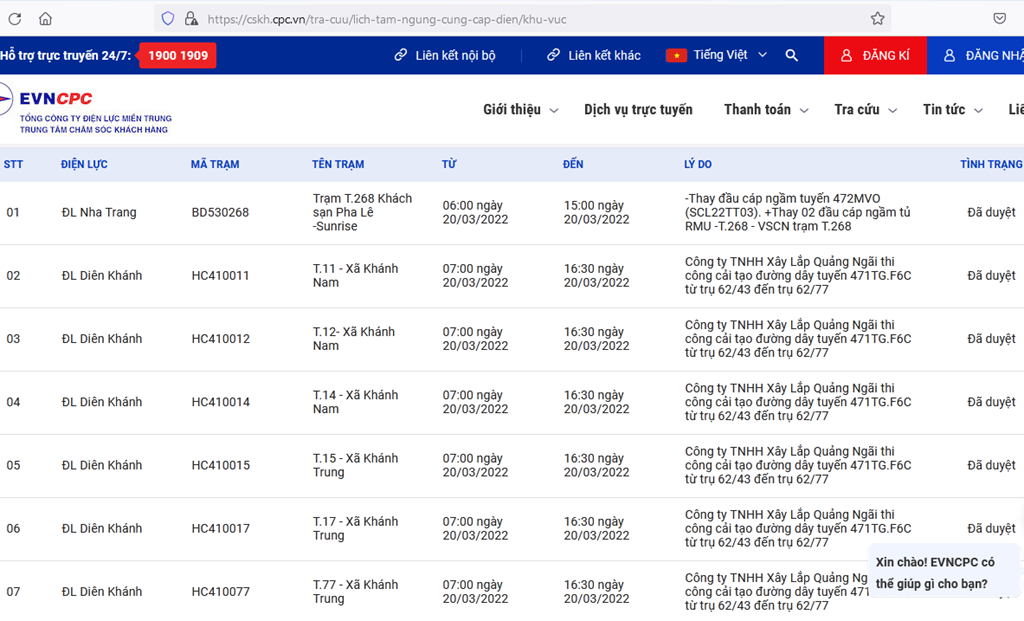
Task: Open the Liên kết khác link
Action: tap(594, 55)
